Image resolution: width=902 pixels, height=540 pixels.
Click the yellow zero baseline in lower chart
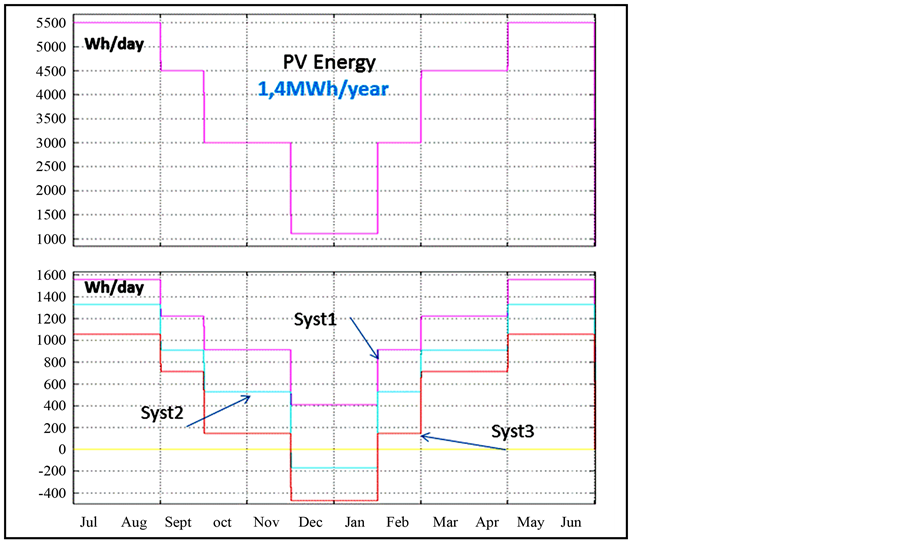pyautogui.click(x=334, y=449)
